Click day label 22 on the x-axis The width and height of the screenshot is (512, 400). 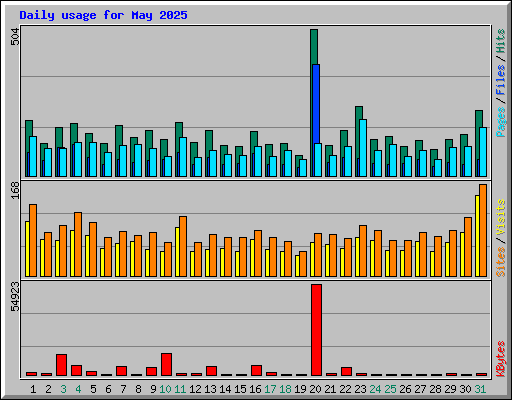[345, 389]
